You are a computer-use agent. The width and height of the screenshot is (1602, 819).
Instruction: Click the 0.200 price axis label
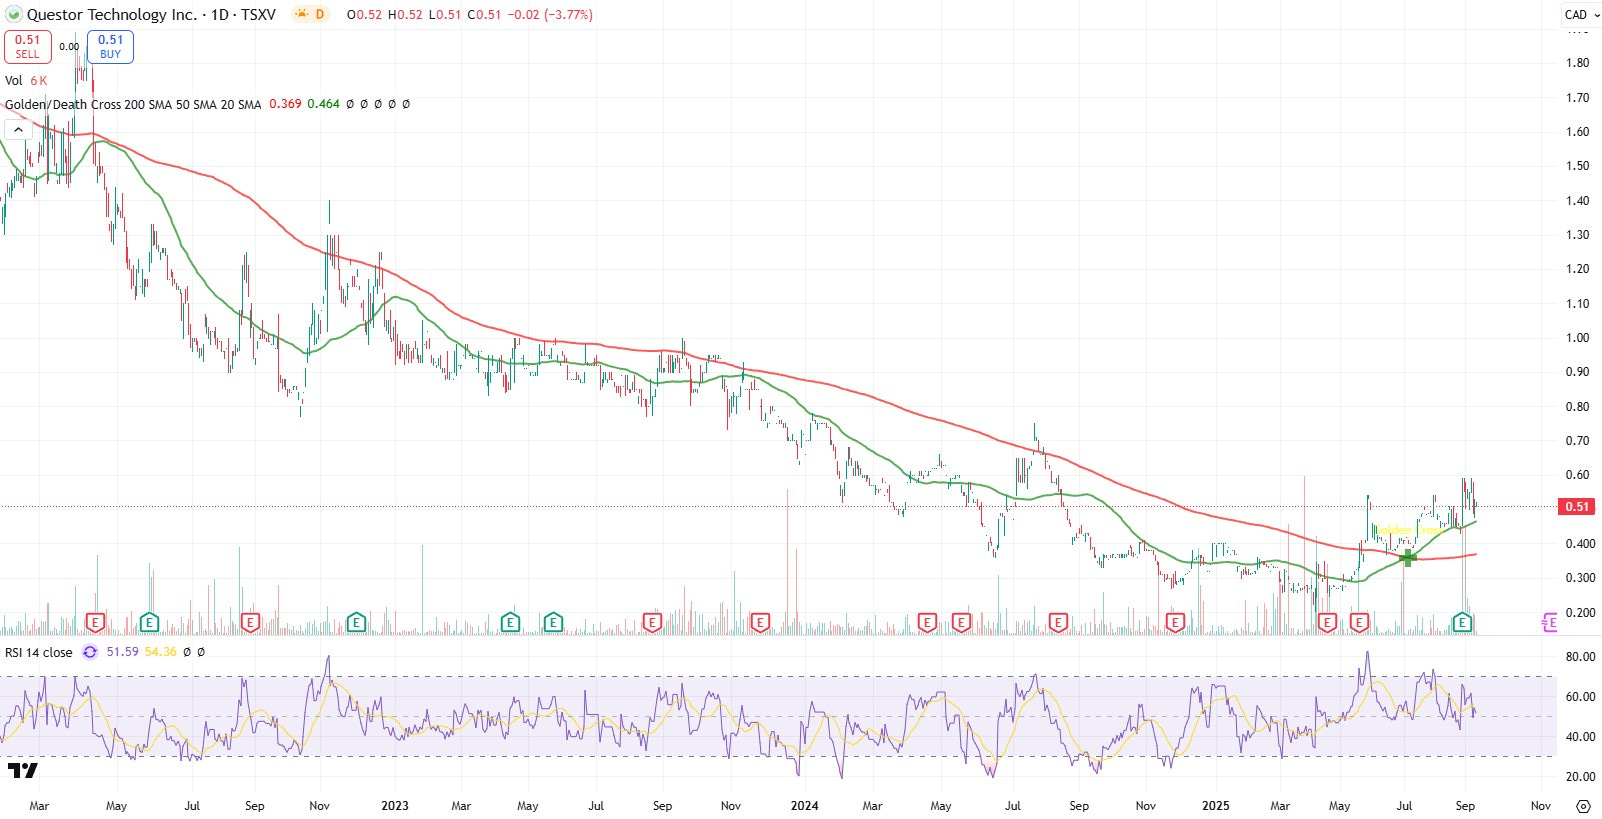pyautogui.click(x=1580, y=613)
